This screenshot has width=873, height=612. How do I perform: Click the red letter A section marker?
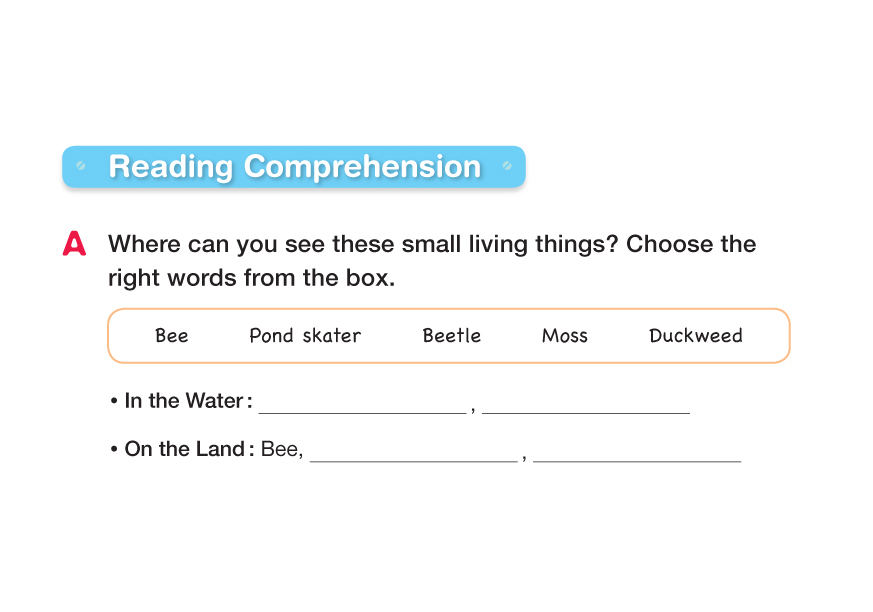point(74,245)
